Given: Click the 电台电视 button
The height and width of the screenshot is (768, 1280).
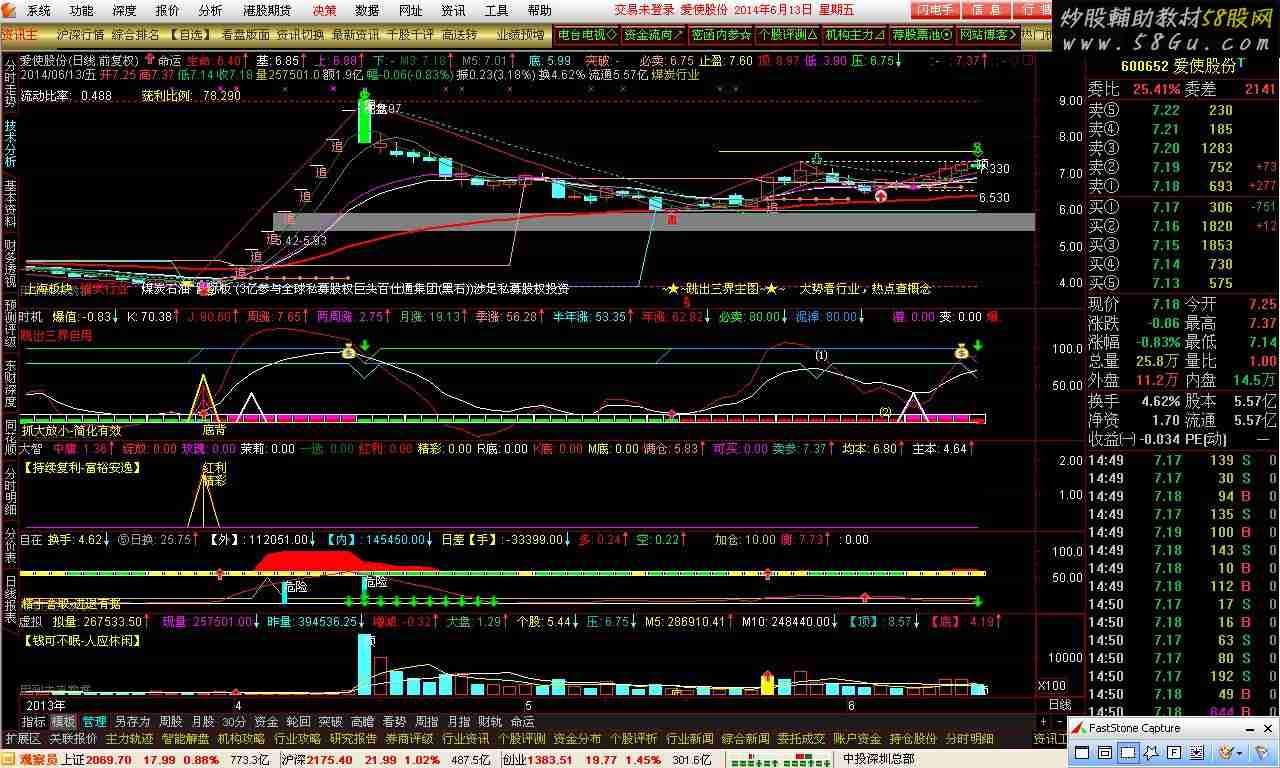Looking at the screenshot, I should [x=587, y=34].
